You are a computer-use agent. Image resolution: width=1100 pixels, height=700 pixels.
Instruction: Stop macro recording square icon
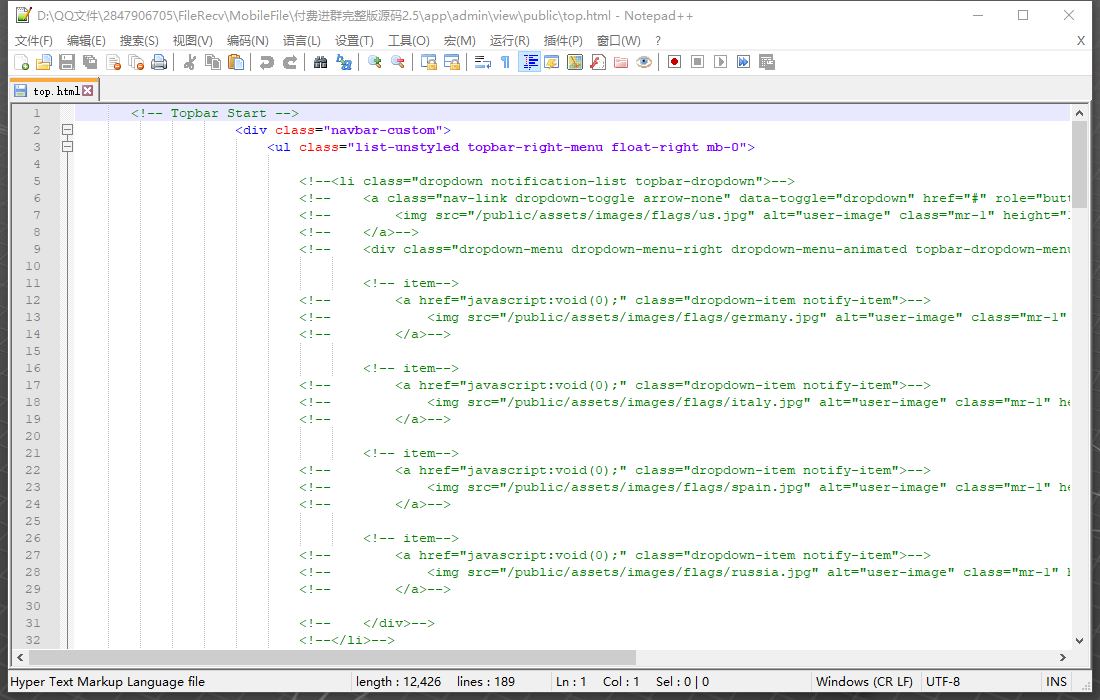(x=697, y=62)
